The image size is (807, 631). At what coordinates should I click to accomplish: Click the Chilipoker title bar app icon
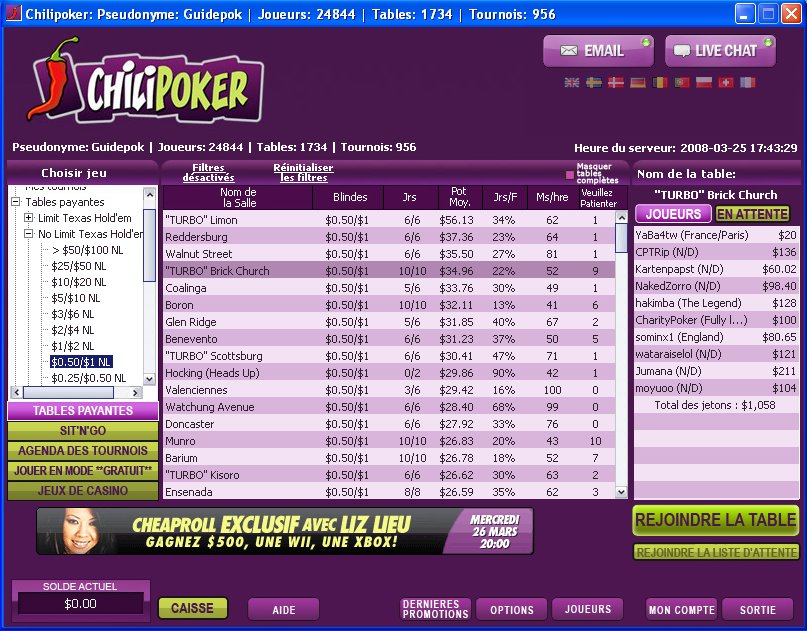click(13, 13)
